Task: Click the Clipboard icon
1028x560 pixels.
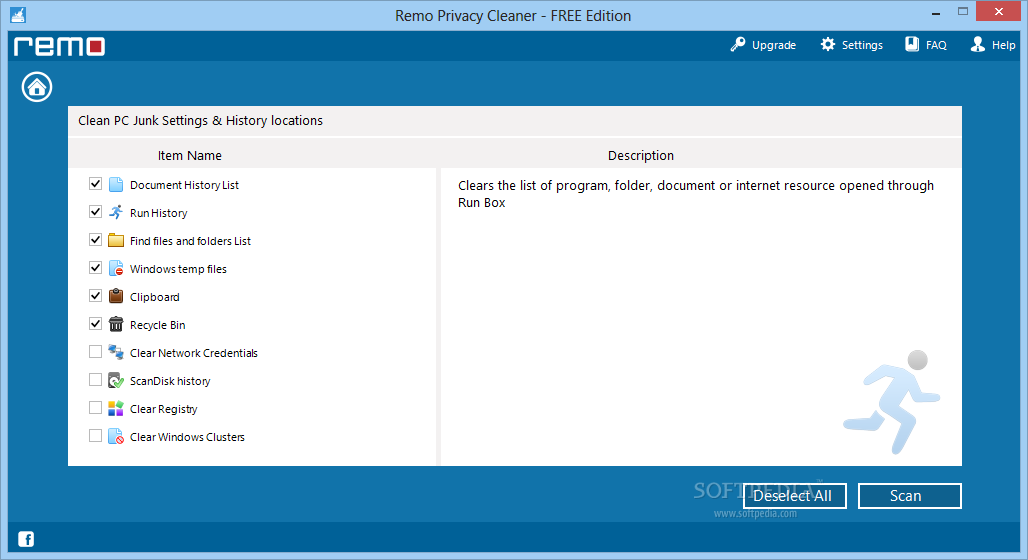Action: pyautogui.click(x=116, y=296)
